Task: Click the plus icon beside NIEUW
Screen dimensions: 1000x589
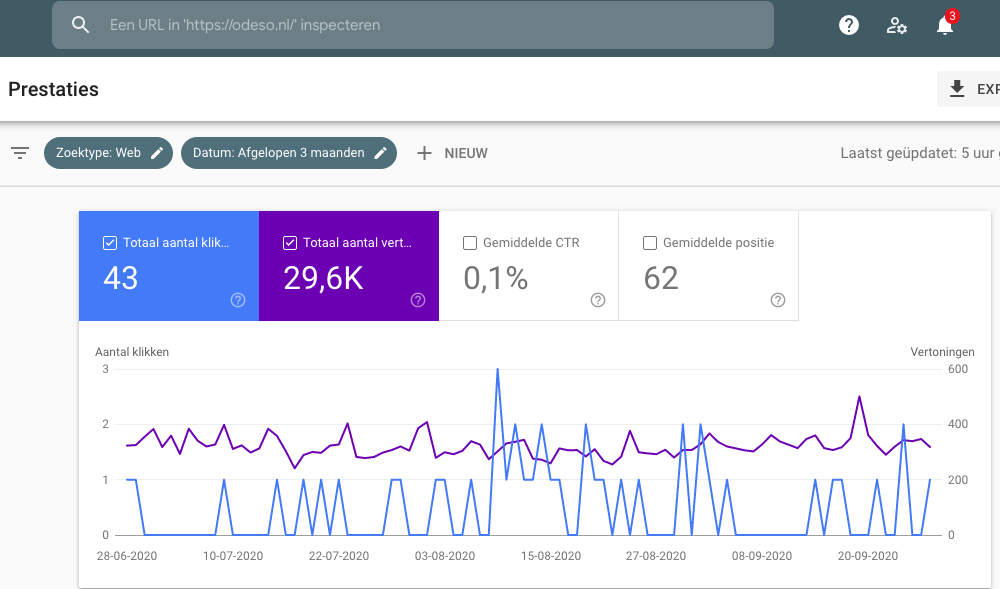Action: (x=424, y=153)
